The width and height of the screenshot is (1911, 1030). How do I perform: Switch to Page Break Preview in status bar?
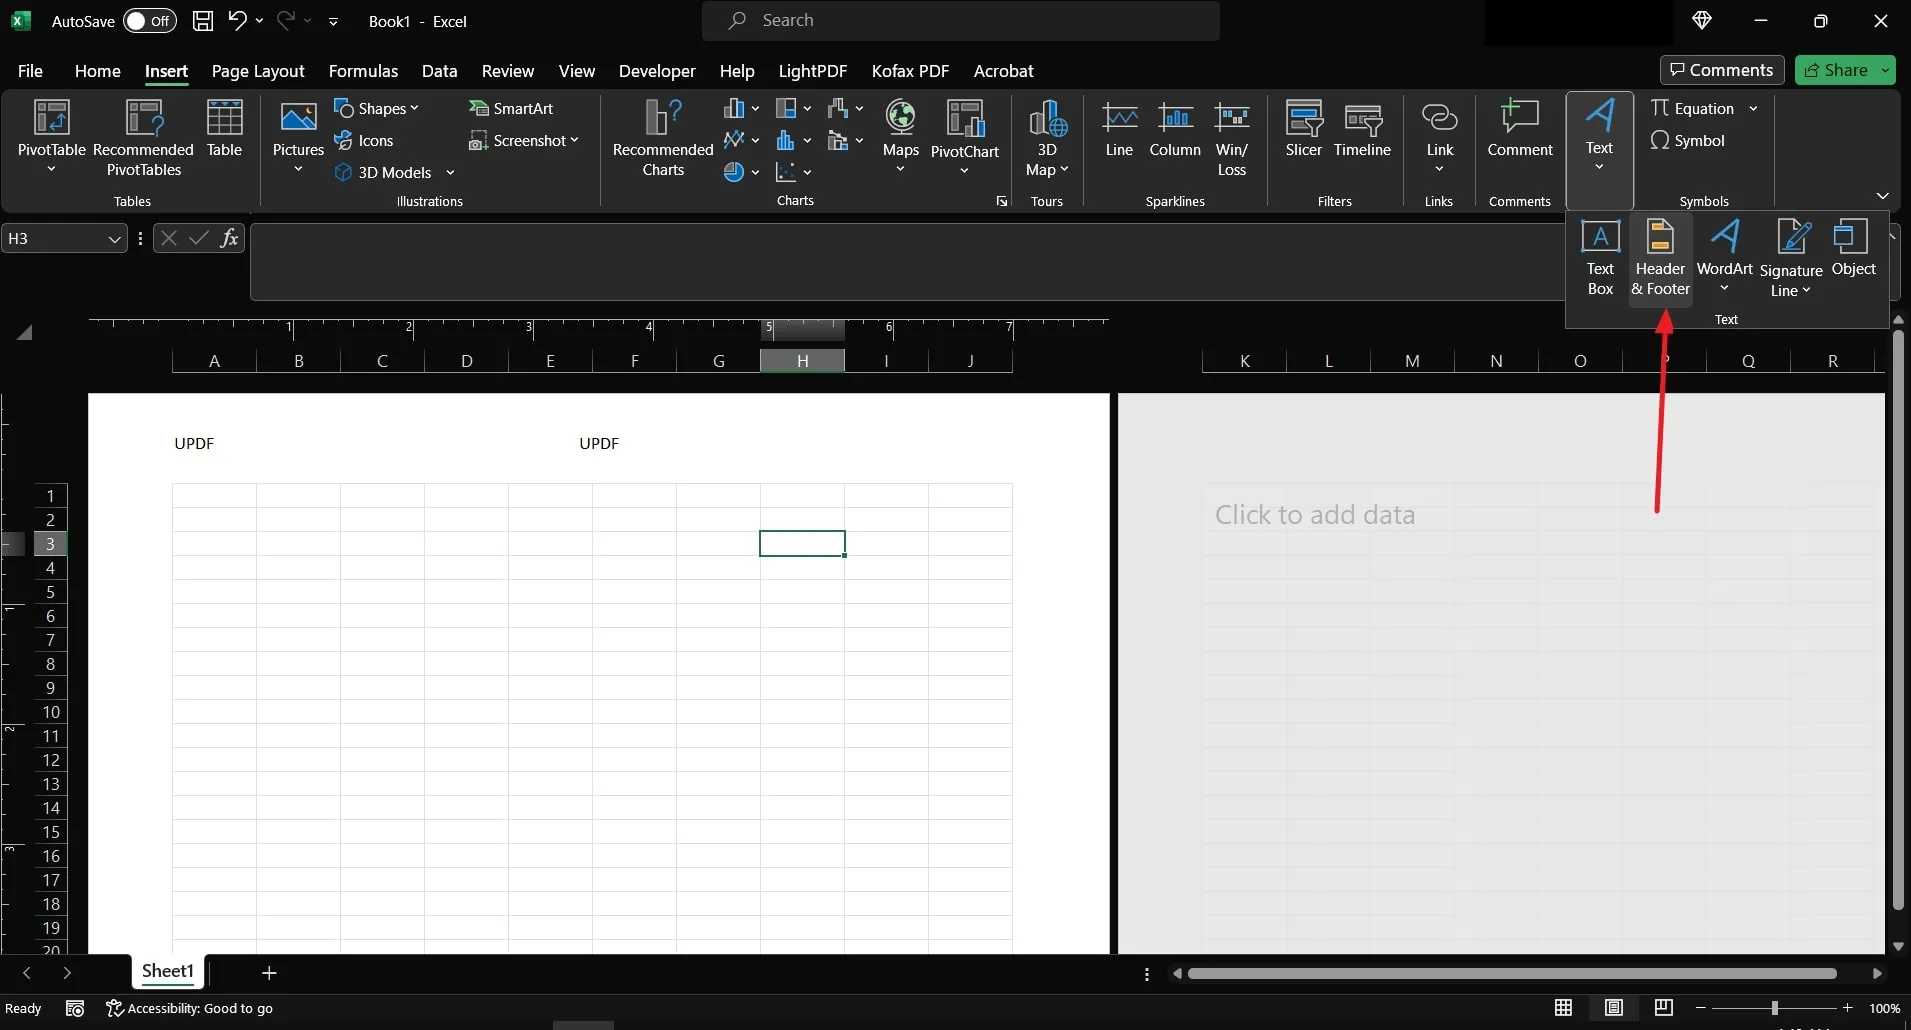coord(1663,1008)
